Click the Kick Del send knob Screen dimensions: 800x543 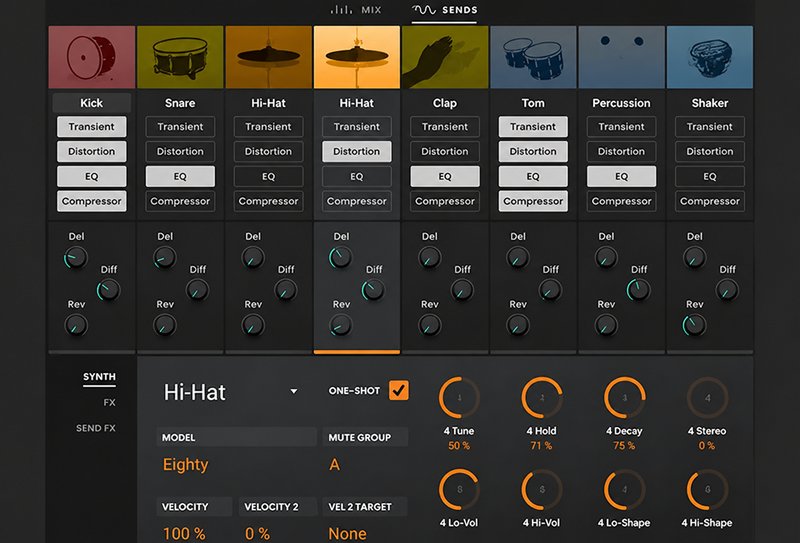pos(76,258)
